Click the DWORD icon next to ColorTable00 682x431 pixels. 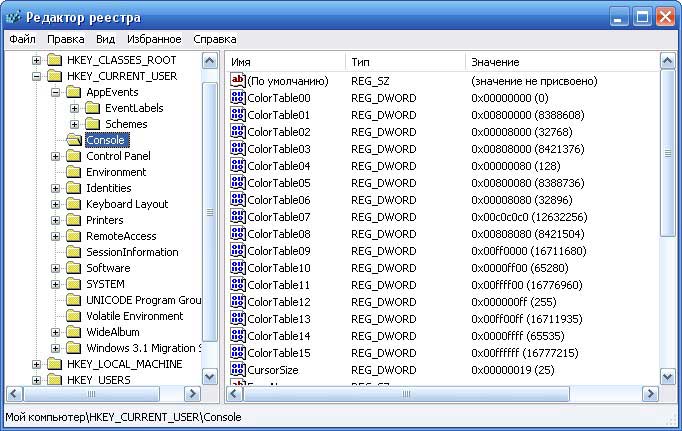[238, 98]
